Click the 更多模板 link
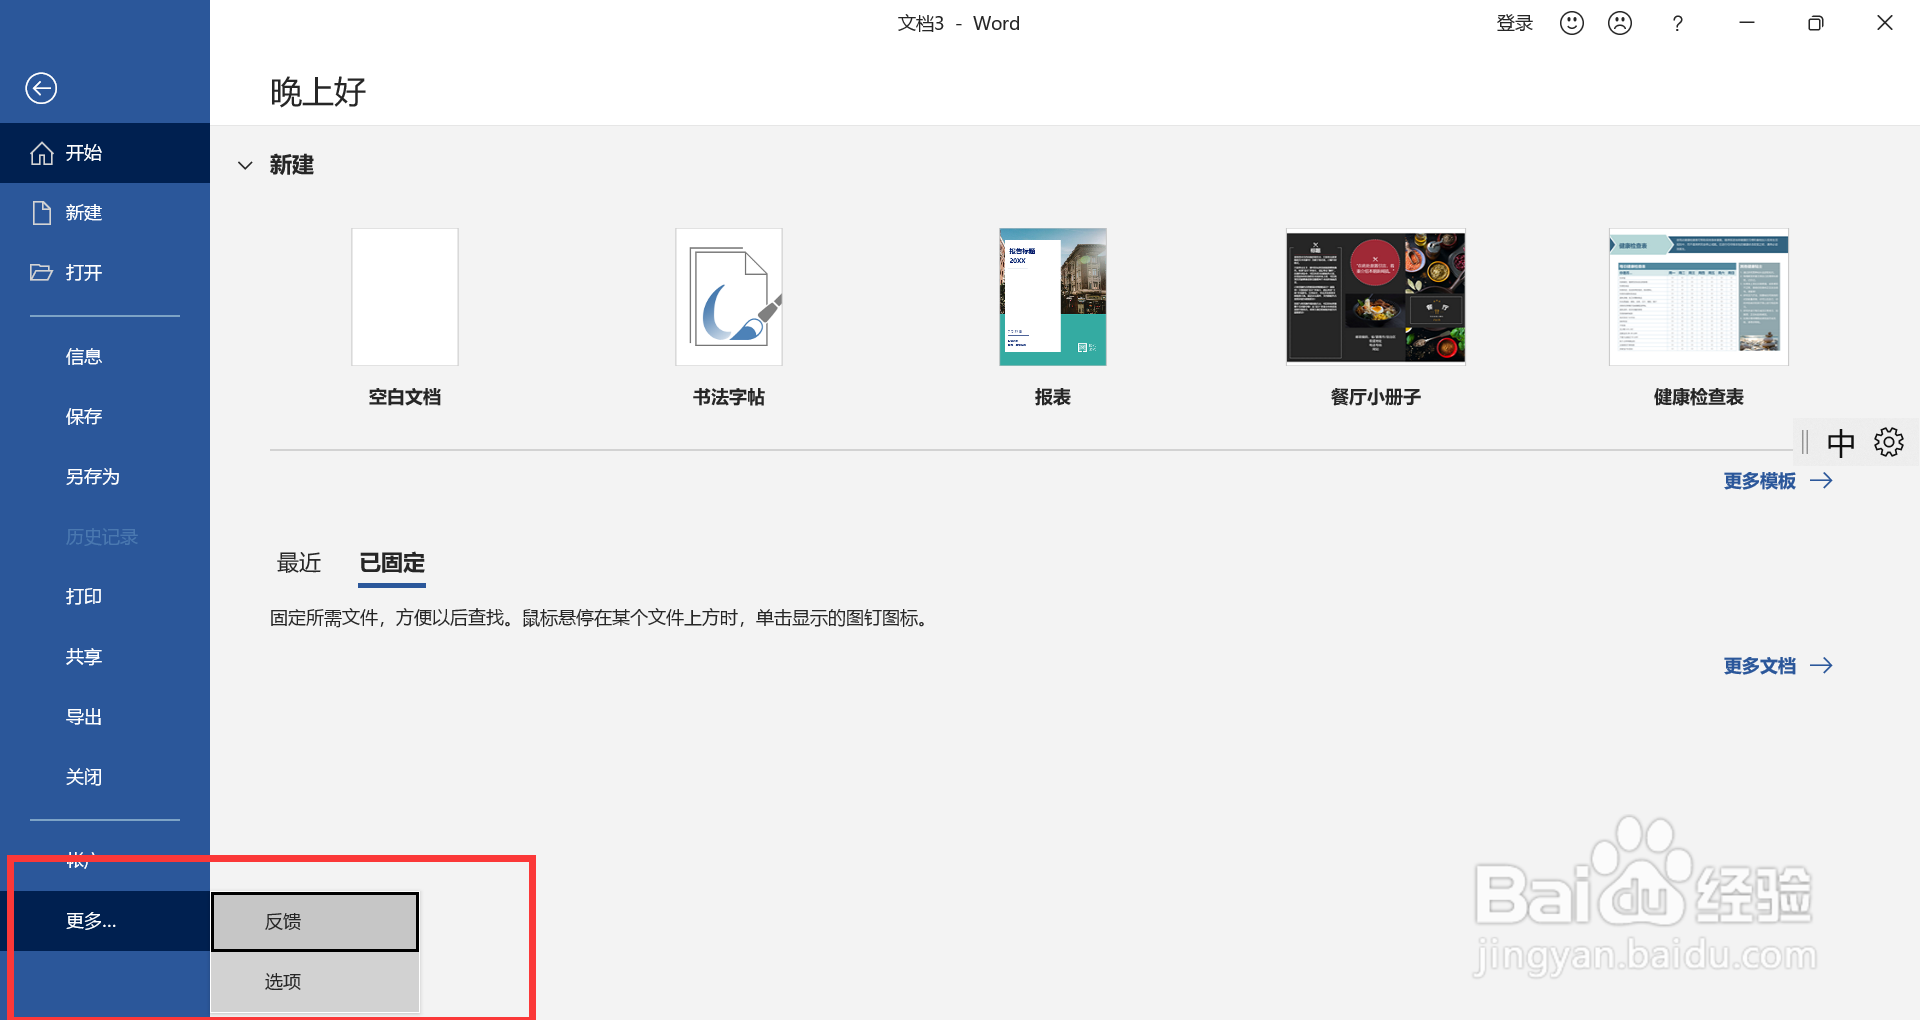Viewport: 1920px width, 1020px height. point(1778,481)
